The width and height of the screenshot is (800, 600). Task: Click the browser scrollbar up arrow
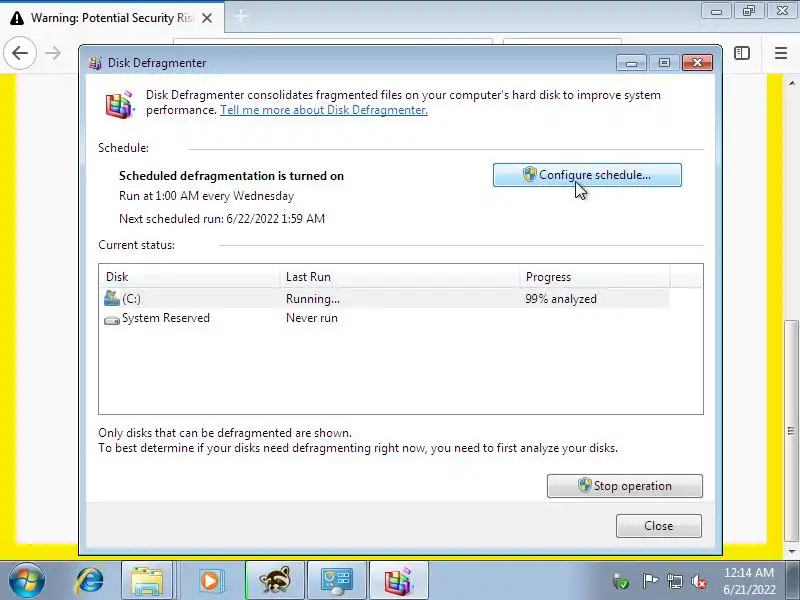(x=791, y=83)
